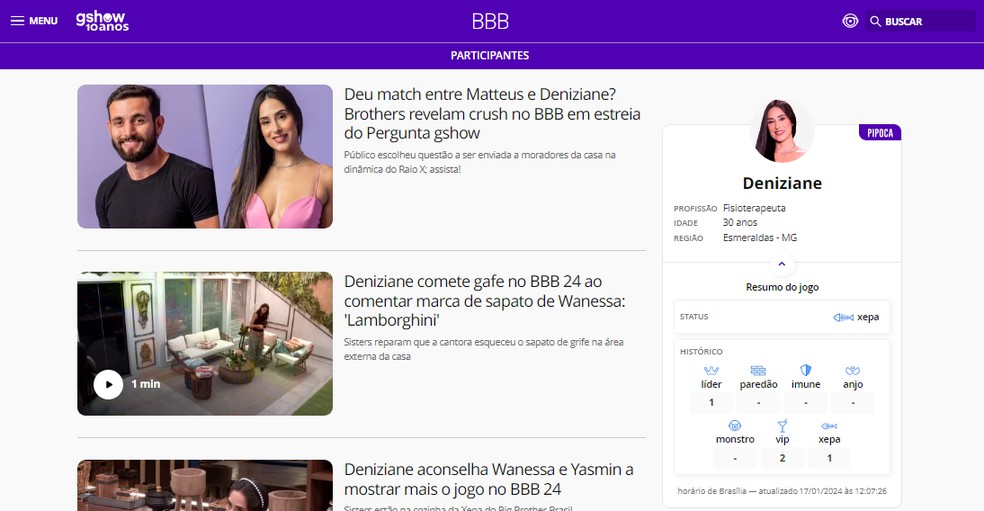Image resolution: width=984 pixels, height=511 pixels.
Task: Click the MENU text label
Action: pos(43,21)
